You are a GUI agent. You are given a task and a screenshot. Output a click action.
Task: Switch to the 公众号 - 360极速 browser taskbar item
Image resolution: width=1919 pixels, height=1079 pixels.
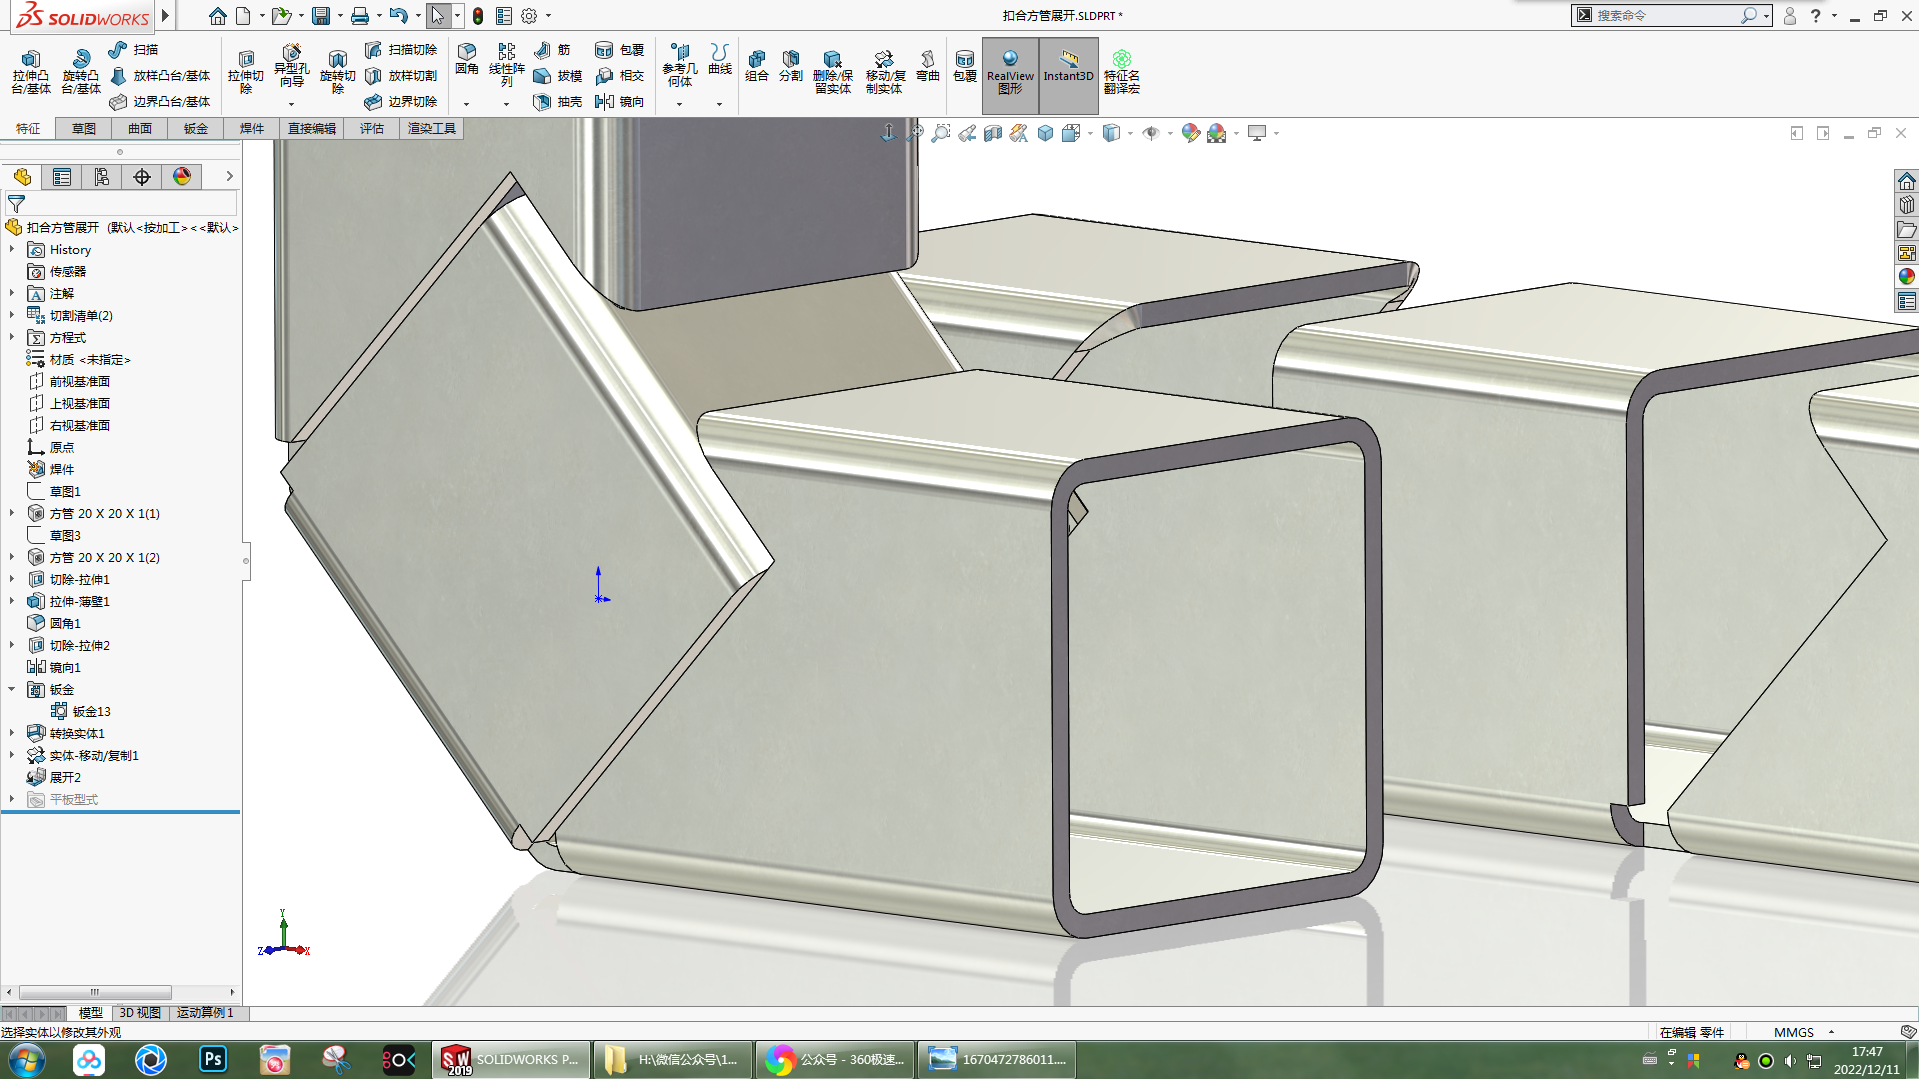[835, 1060]
